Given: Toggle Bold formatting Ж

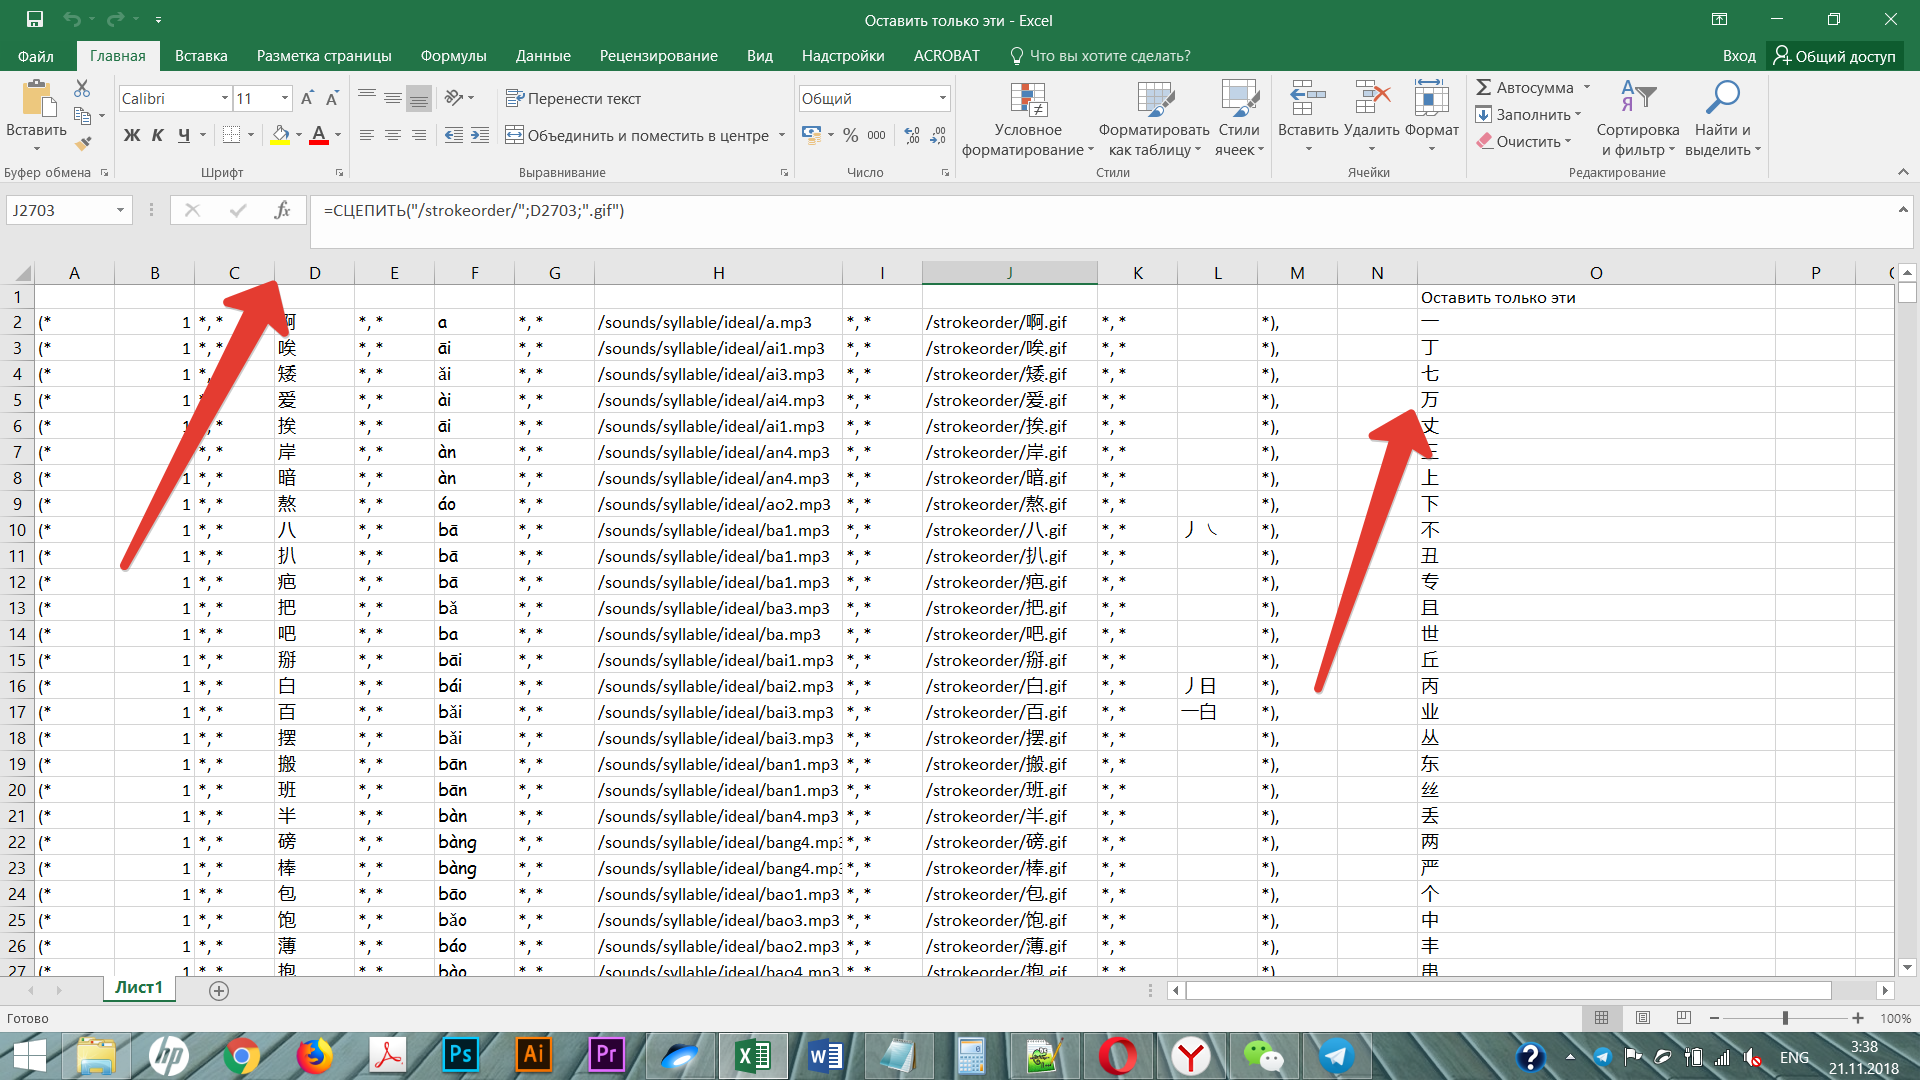Looking at the screenshot, I should tap(131, 135).
